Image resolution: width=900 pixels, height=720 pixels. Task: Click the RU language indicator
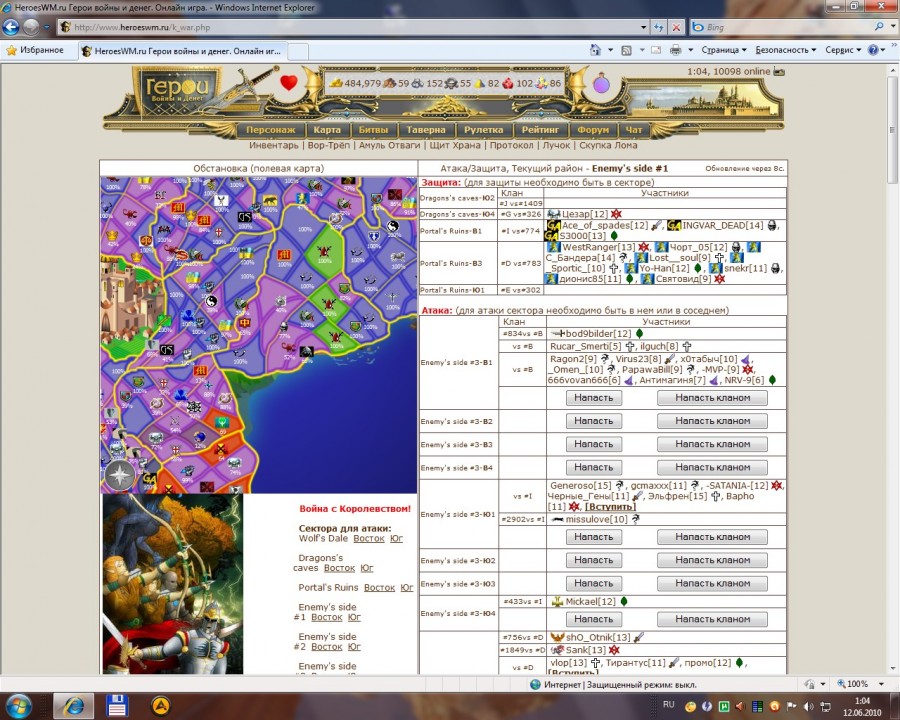click(x=669, y=704)
